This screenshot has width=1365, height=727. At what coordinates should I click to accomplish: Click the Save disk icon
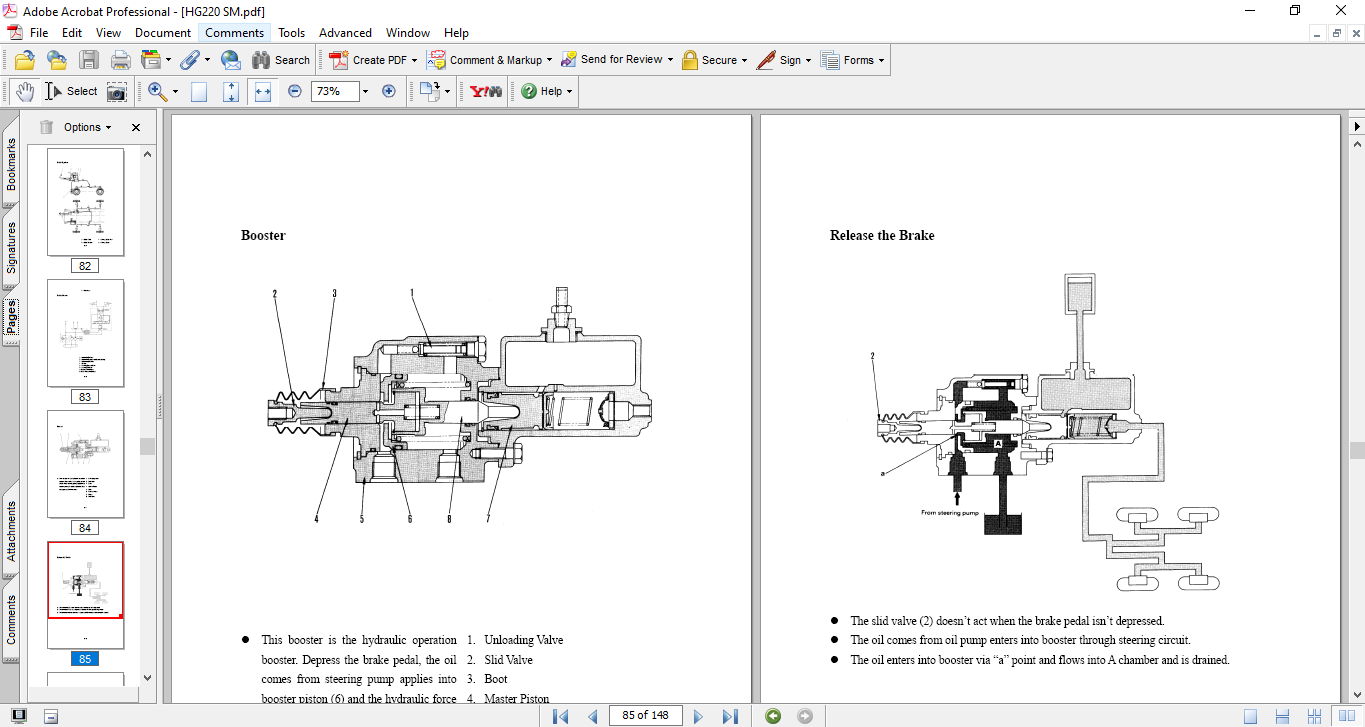tap(89, 60)
